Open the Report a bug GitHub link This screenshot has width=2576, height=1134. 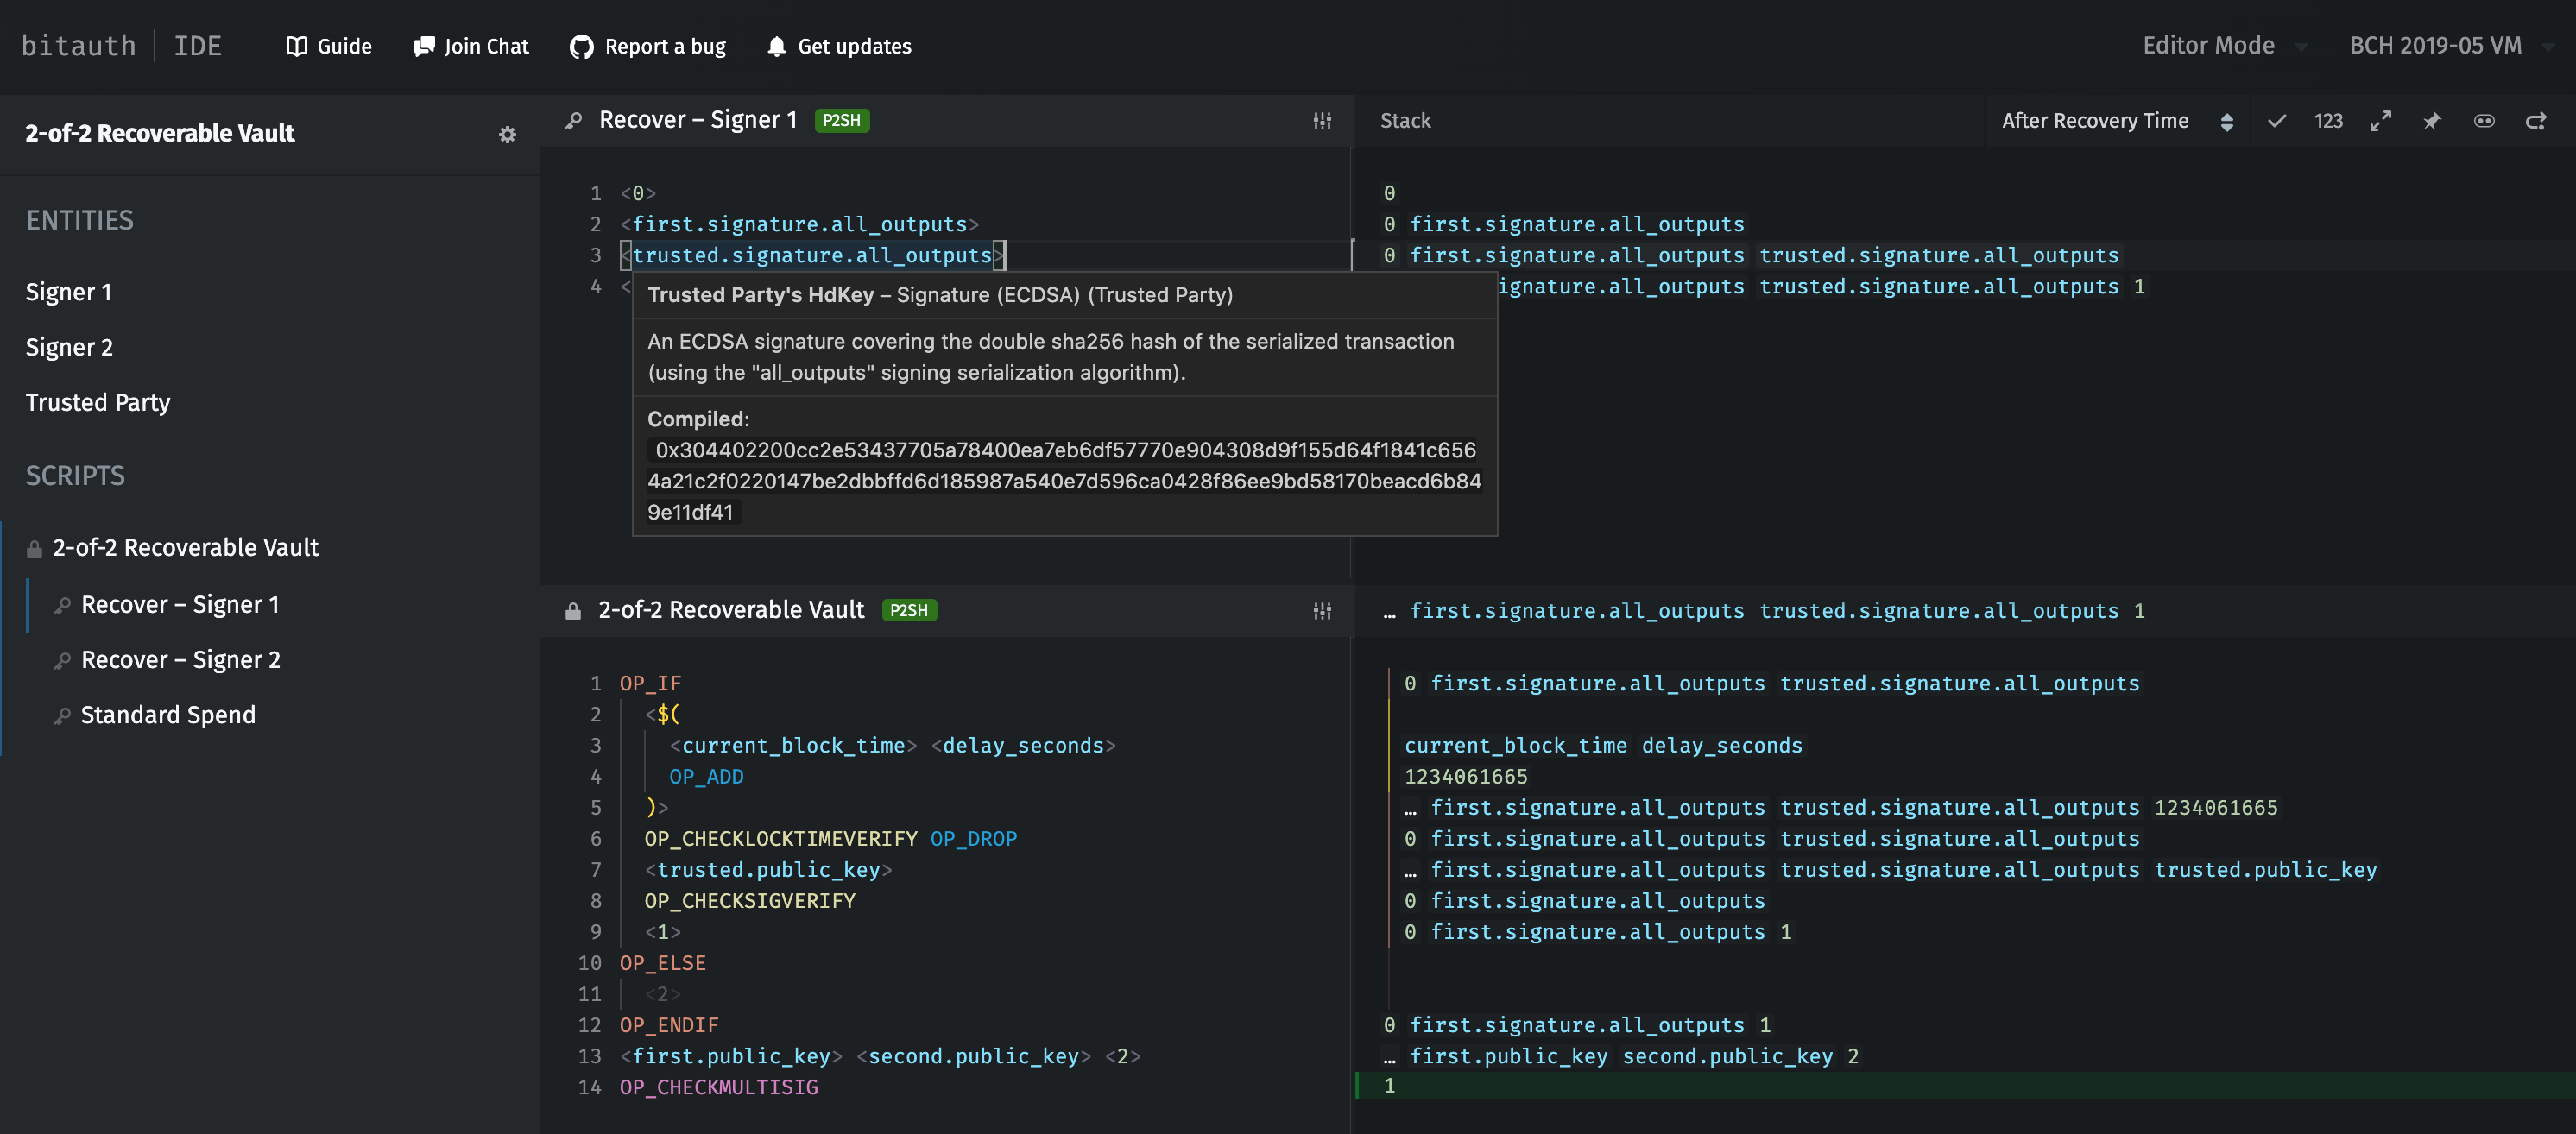pos(647,46)
